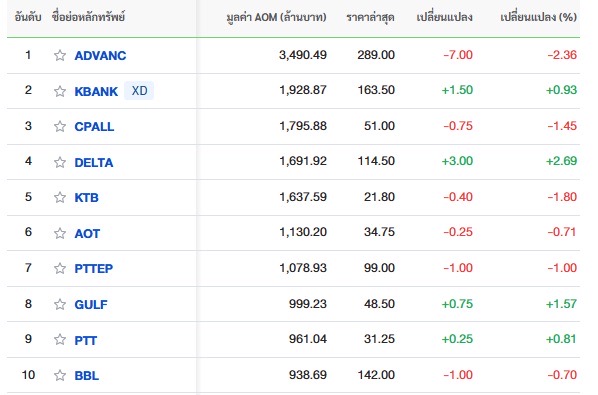This screenshot has width=598, height=395.
Task: Sort by the มูลค่า AOM column header
Action: pos(276,17)
